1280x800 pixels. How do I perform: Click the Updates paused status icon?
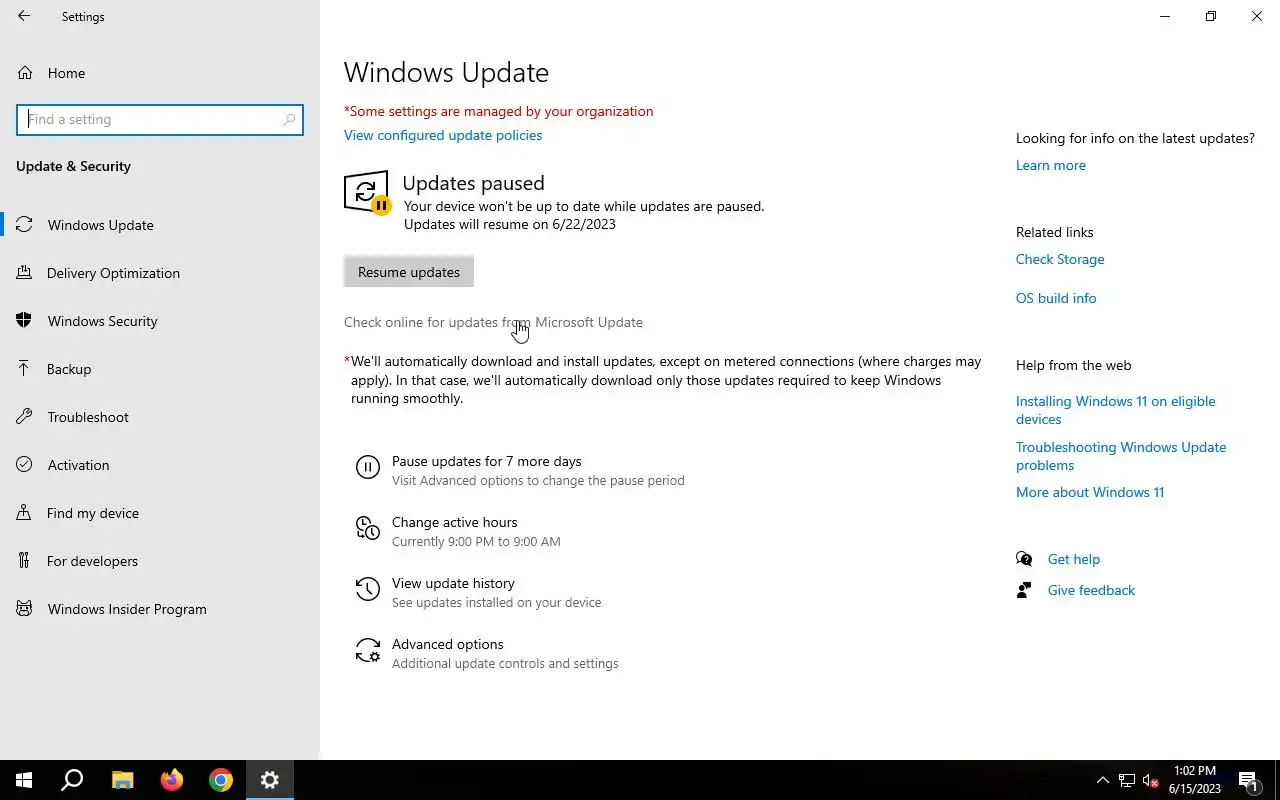click(367, 192)
